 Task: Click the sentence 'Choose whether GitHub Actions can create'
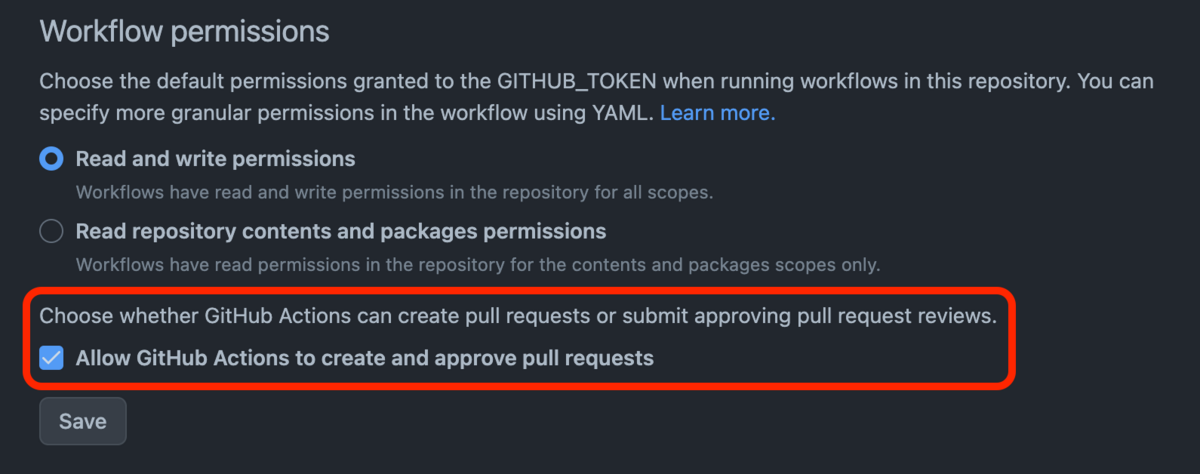point(518,318)
